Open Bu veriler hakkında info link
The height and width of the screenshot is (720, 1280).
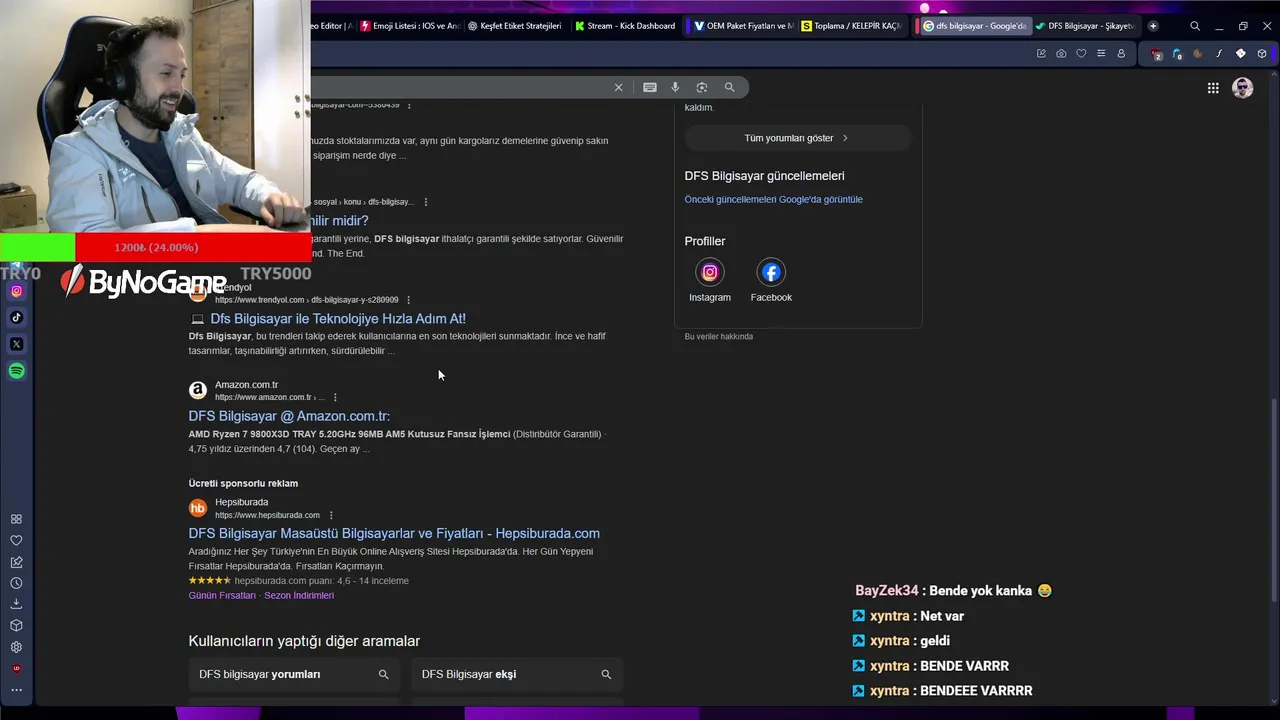pyautogui.click(x=718, y=337)
